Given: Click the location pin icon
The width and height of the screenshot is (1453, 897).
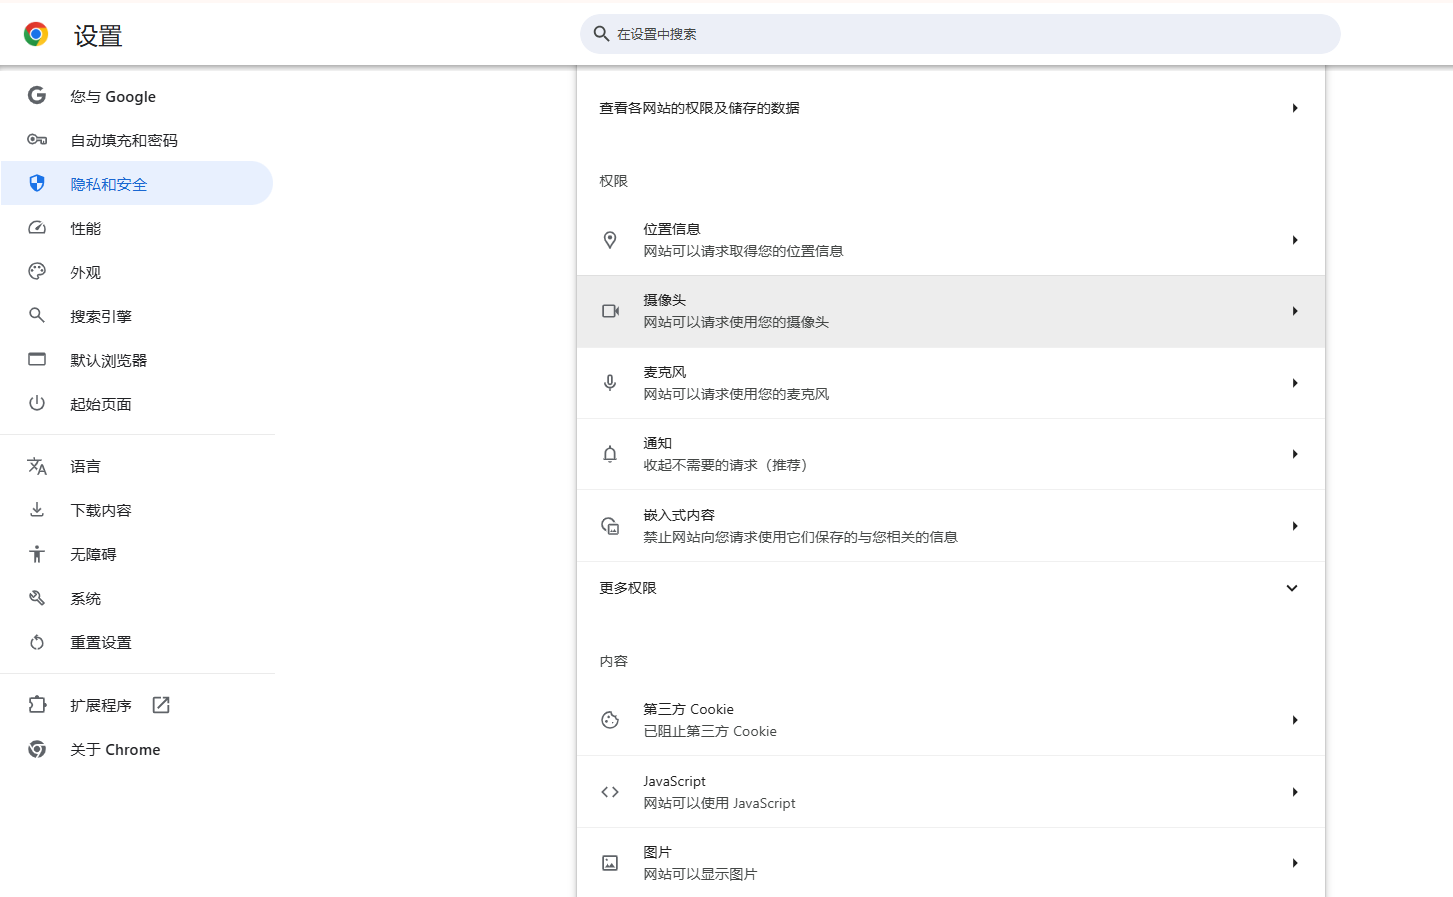Looking at the screenshot, I should coord(610,240).
